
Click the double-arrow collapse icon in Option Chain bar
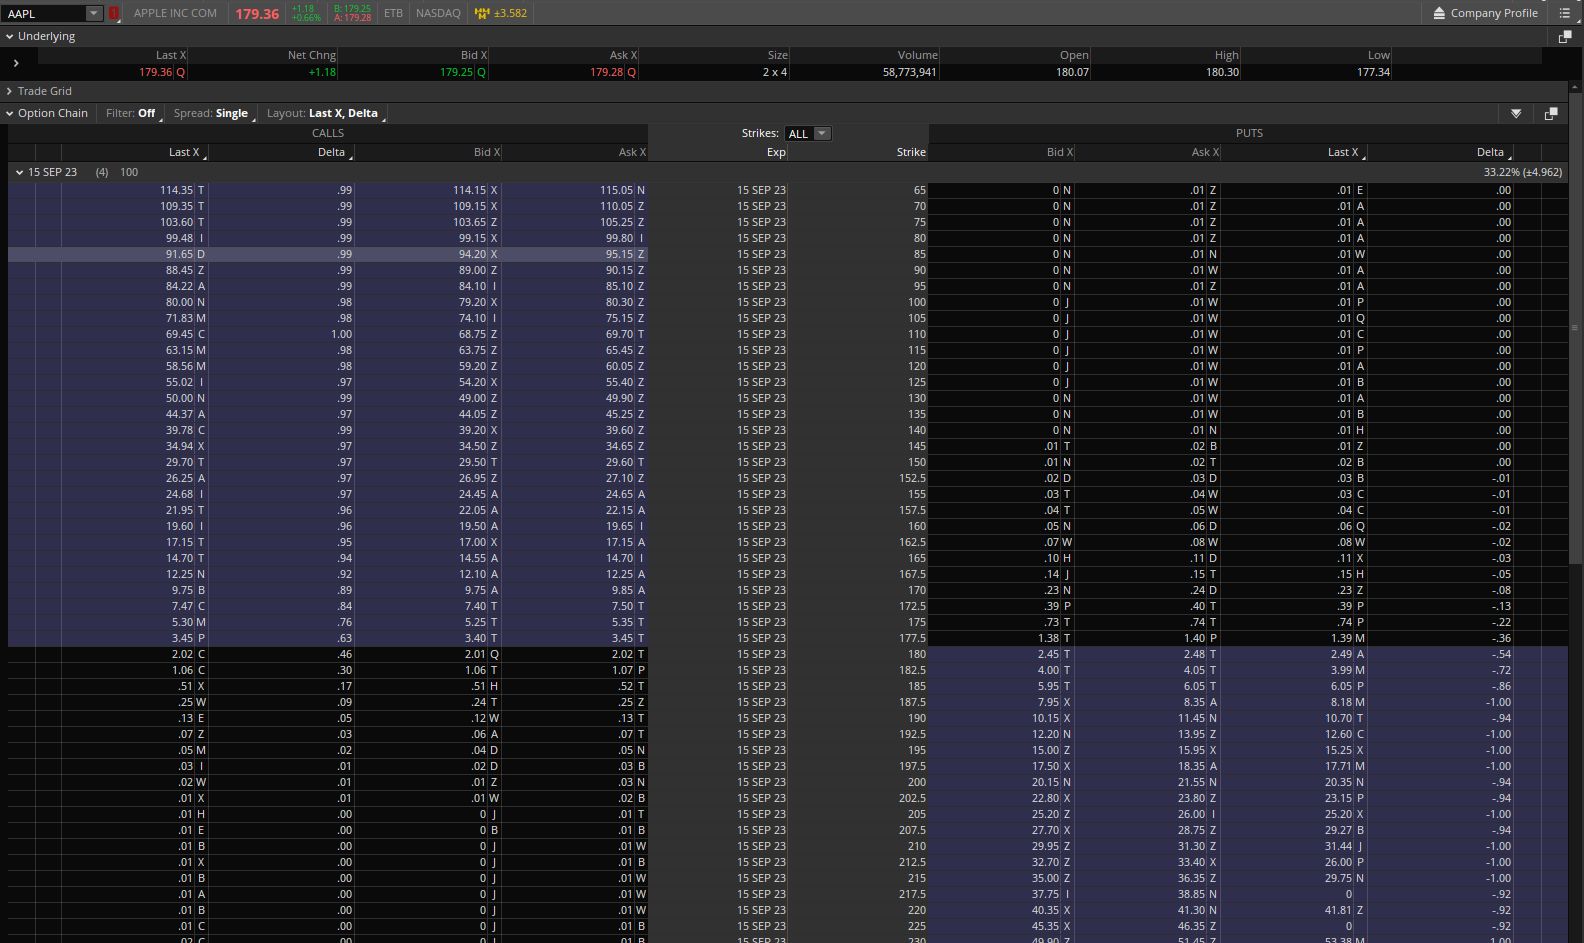(1516, 114)
